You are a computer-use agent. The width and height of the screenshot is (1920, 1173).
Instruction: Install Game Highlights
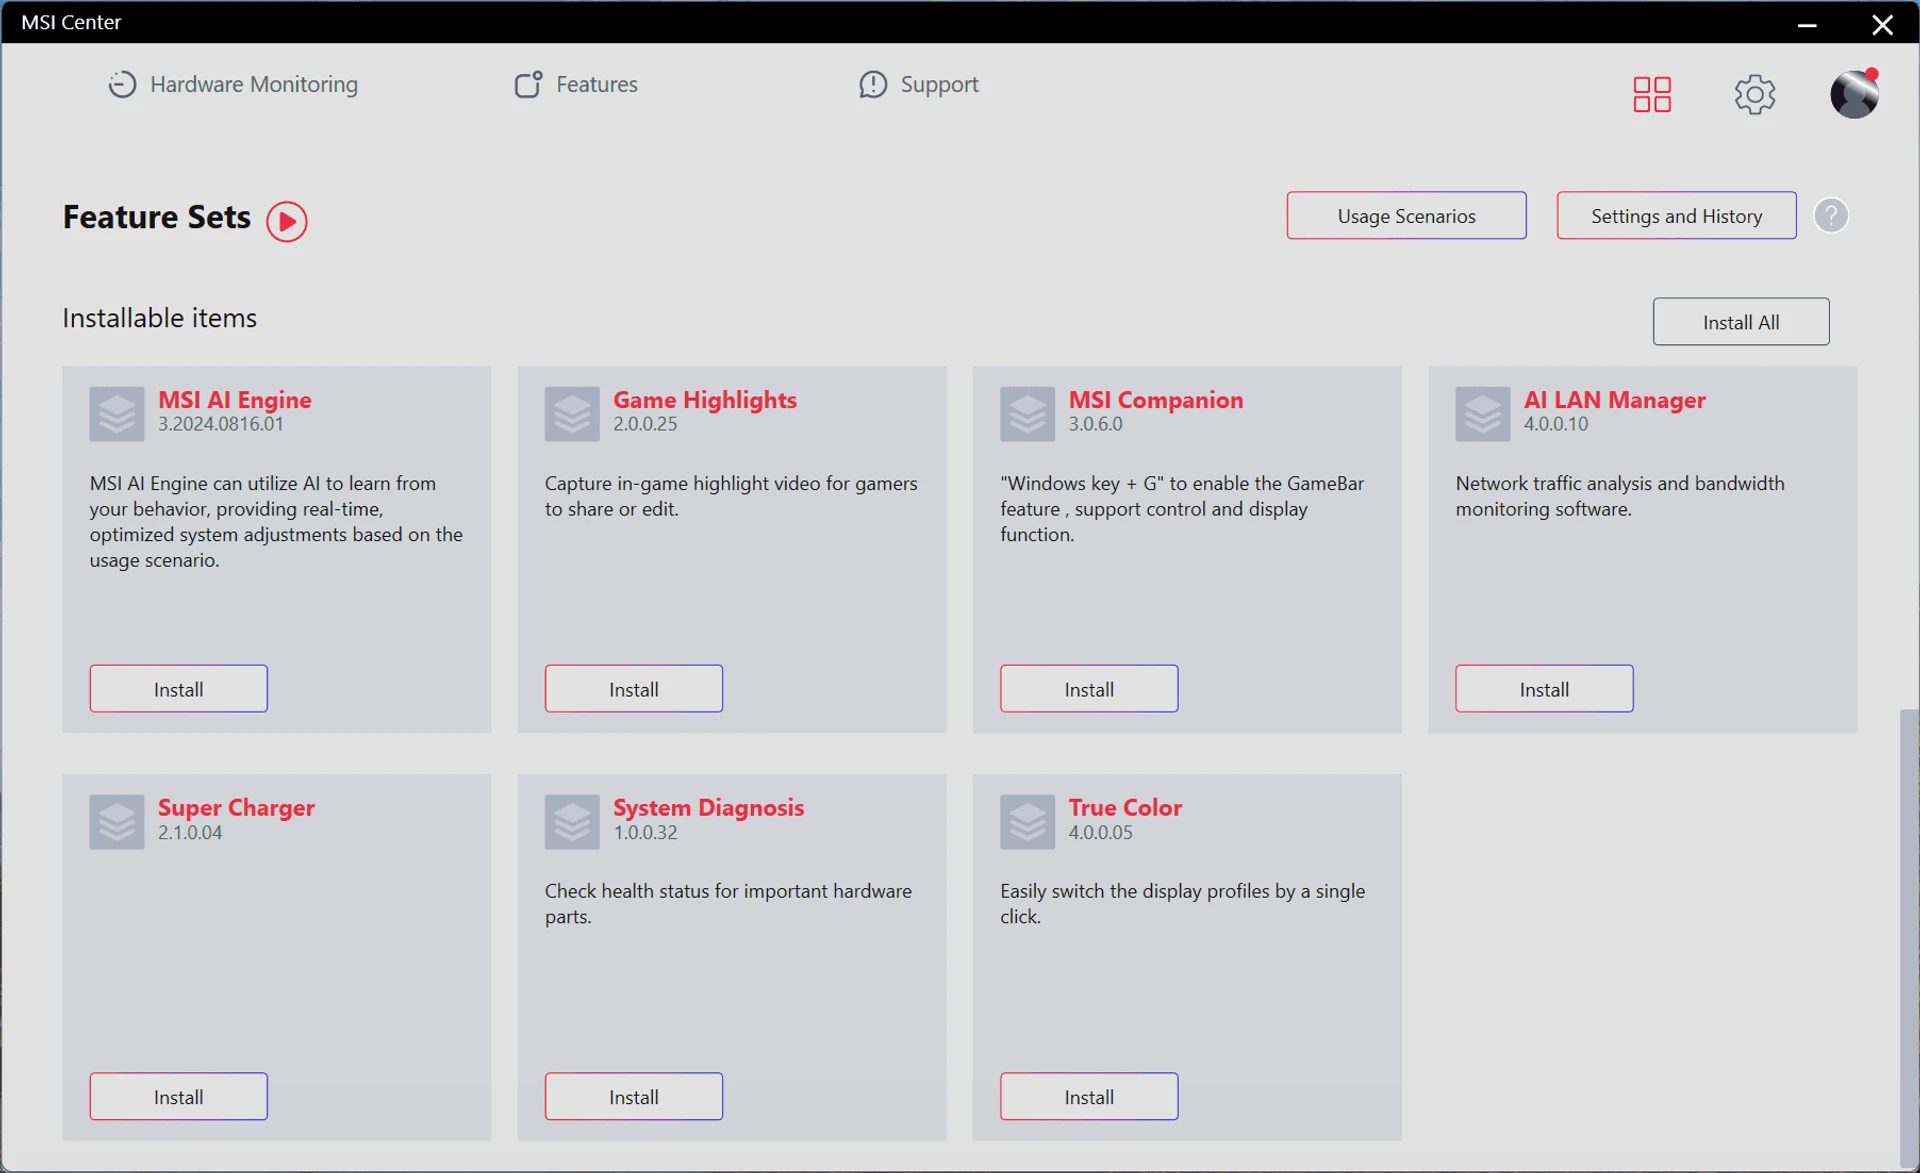coord(634,688)
